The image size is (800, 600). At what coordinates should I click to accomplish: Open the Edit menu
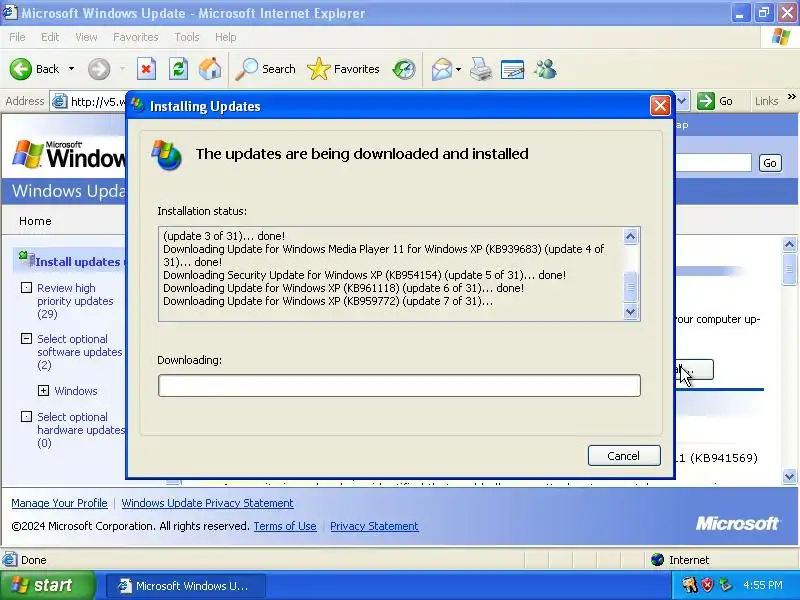click(50, 37)
